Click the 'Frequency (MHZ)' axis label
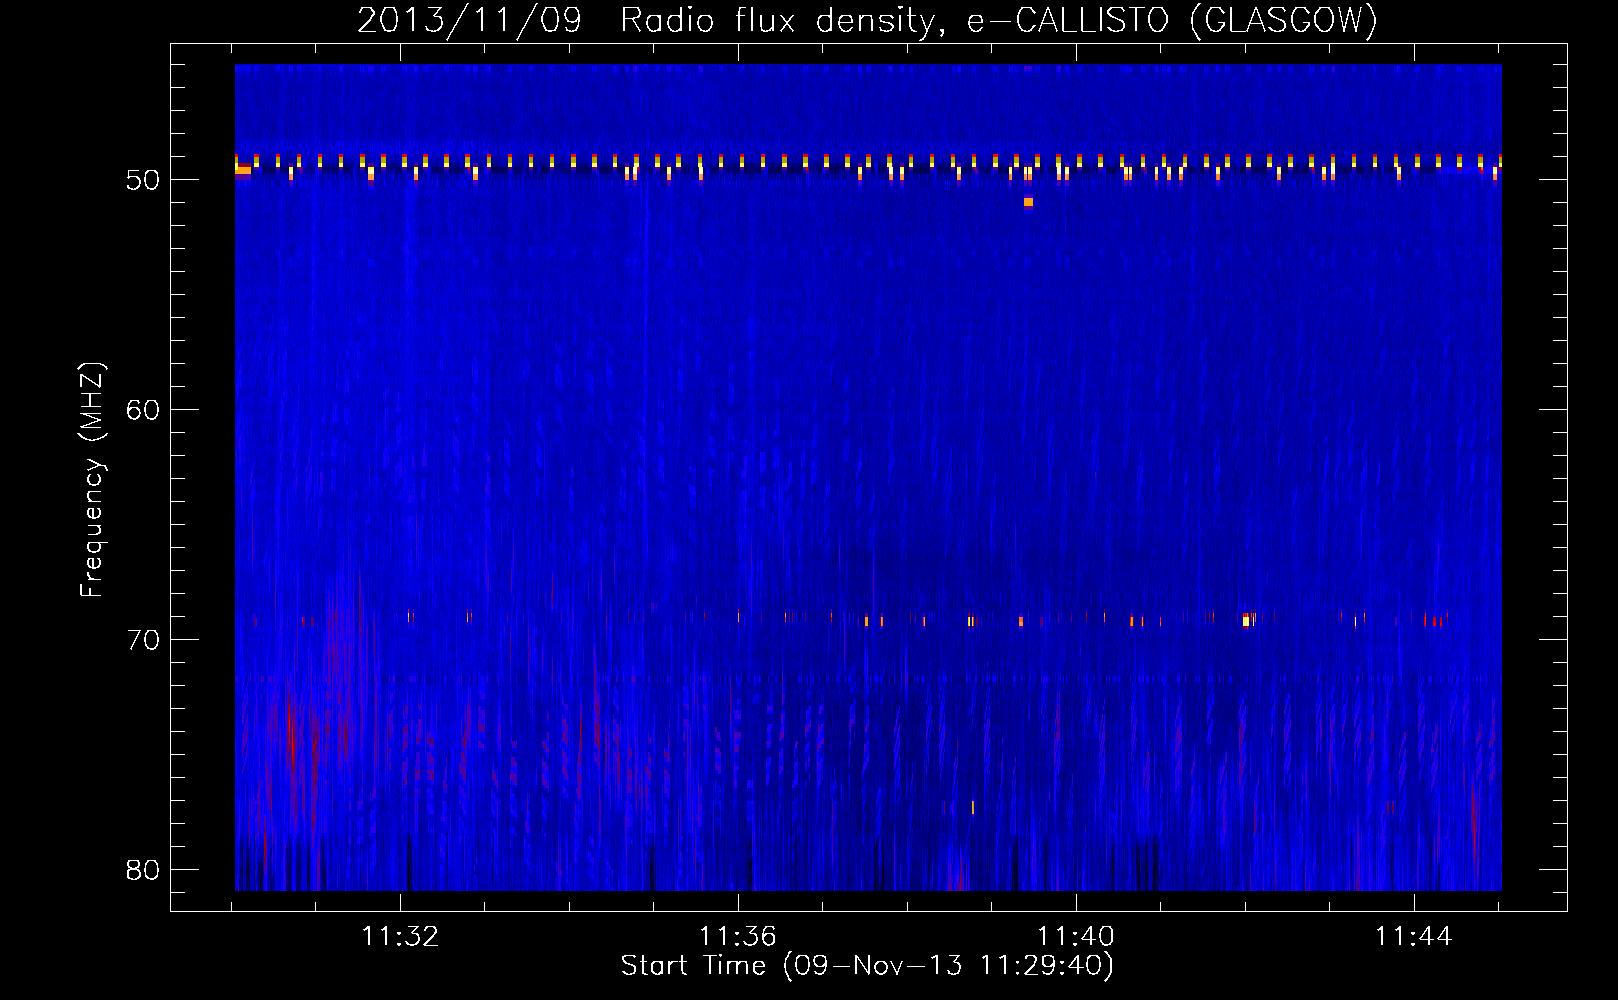 (91, 480)
